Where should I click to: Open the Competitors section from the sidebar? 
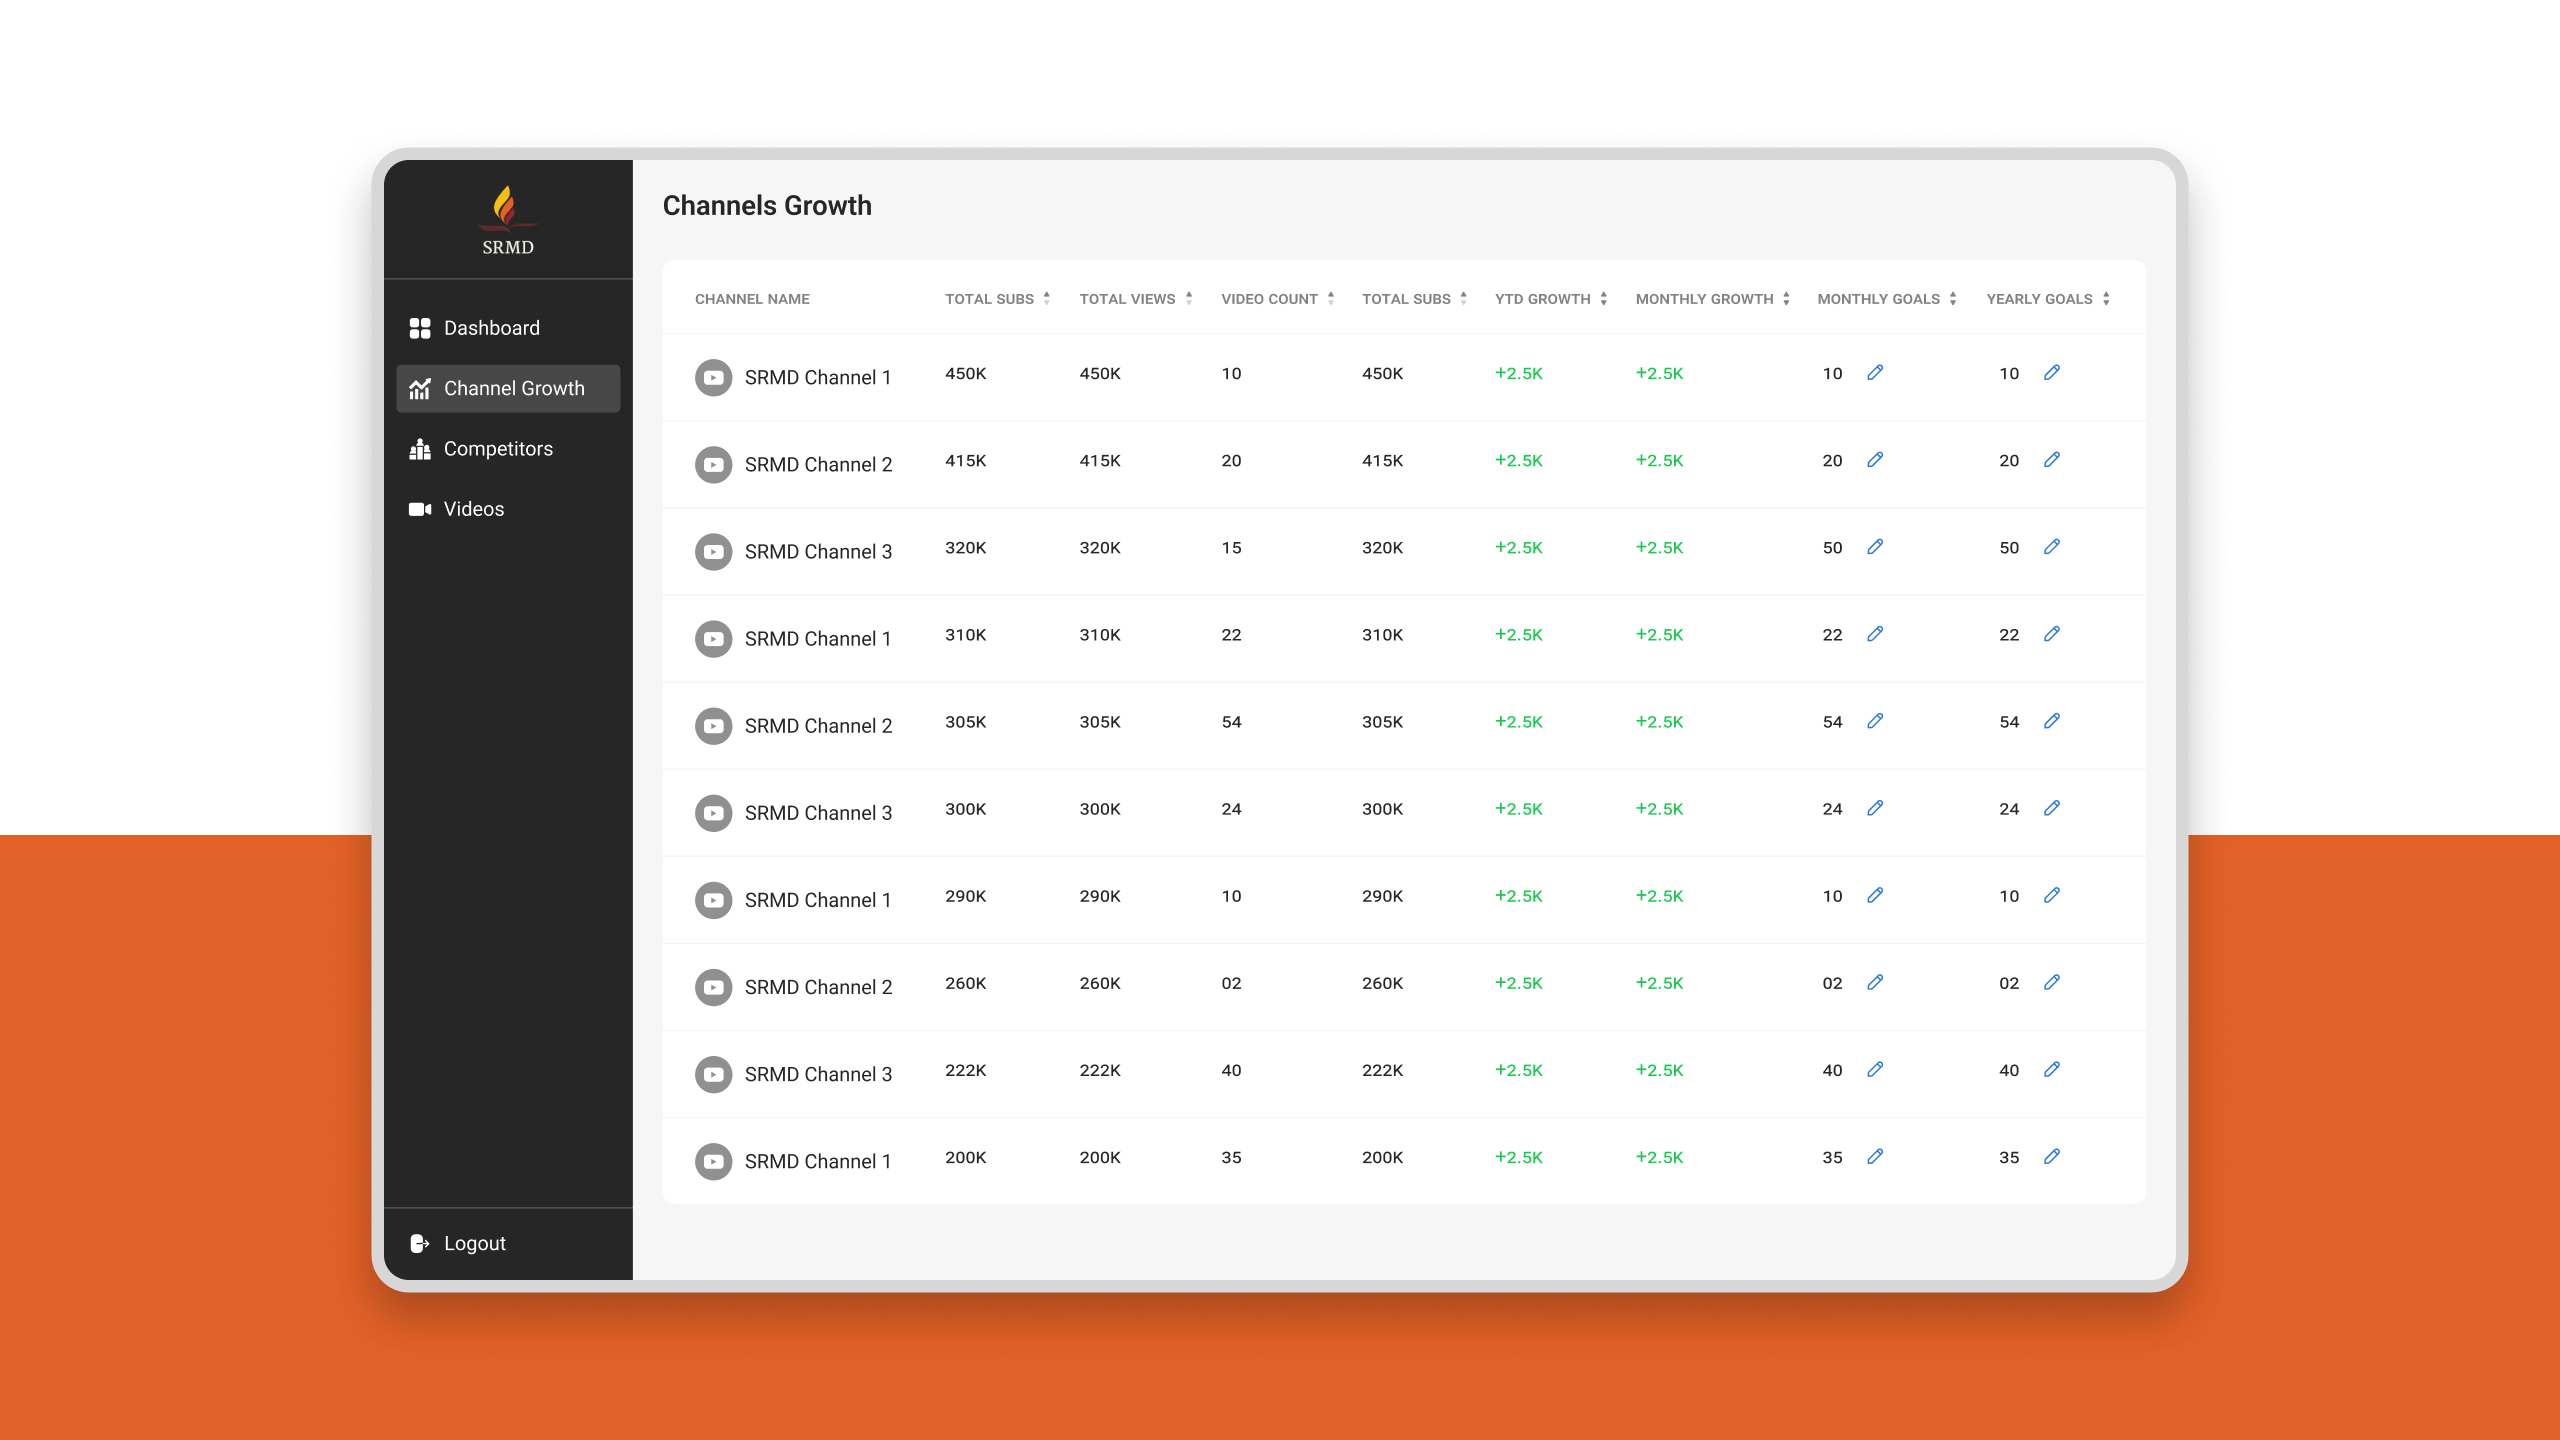[497, 448]
